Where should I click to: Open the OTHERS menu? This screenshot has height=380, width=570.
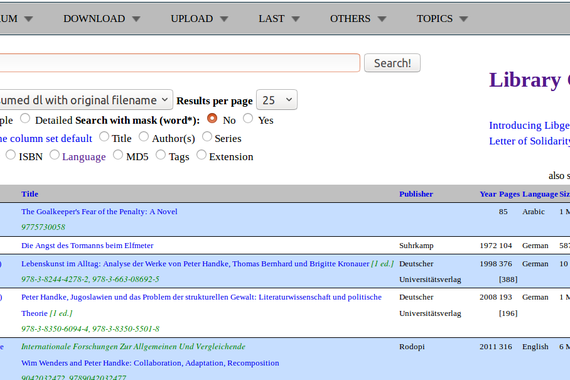tap(358, 19)
